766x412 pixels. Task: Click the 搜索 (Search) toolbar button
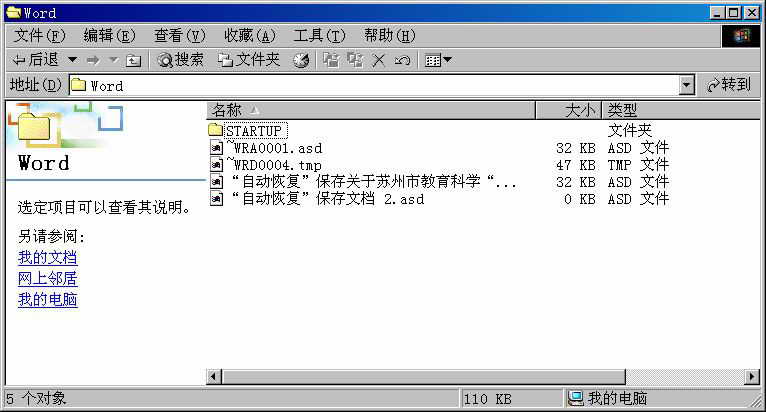181,60
